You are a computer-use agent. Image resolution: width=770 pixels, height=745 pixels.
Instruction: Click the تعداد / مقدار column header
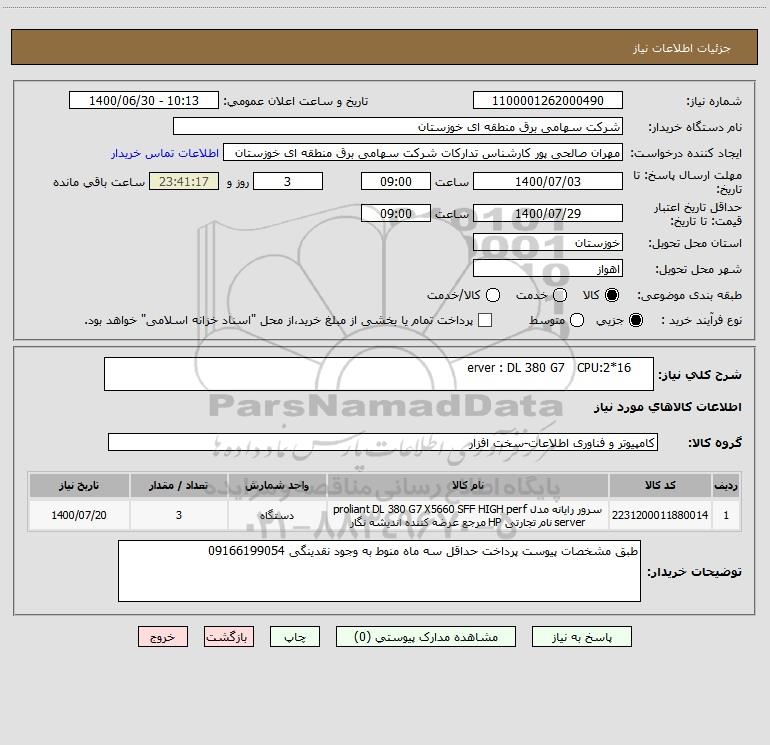point(179,486)
